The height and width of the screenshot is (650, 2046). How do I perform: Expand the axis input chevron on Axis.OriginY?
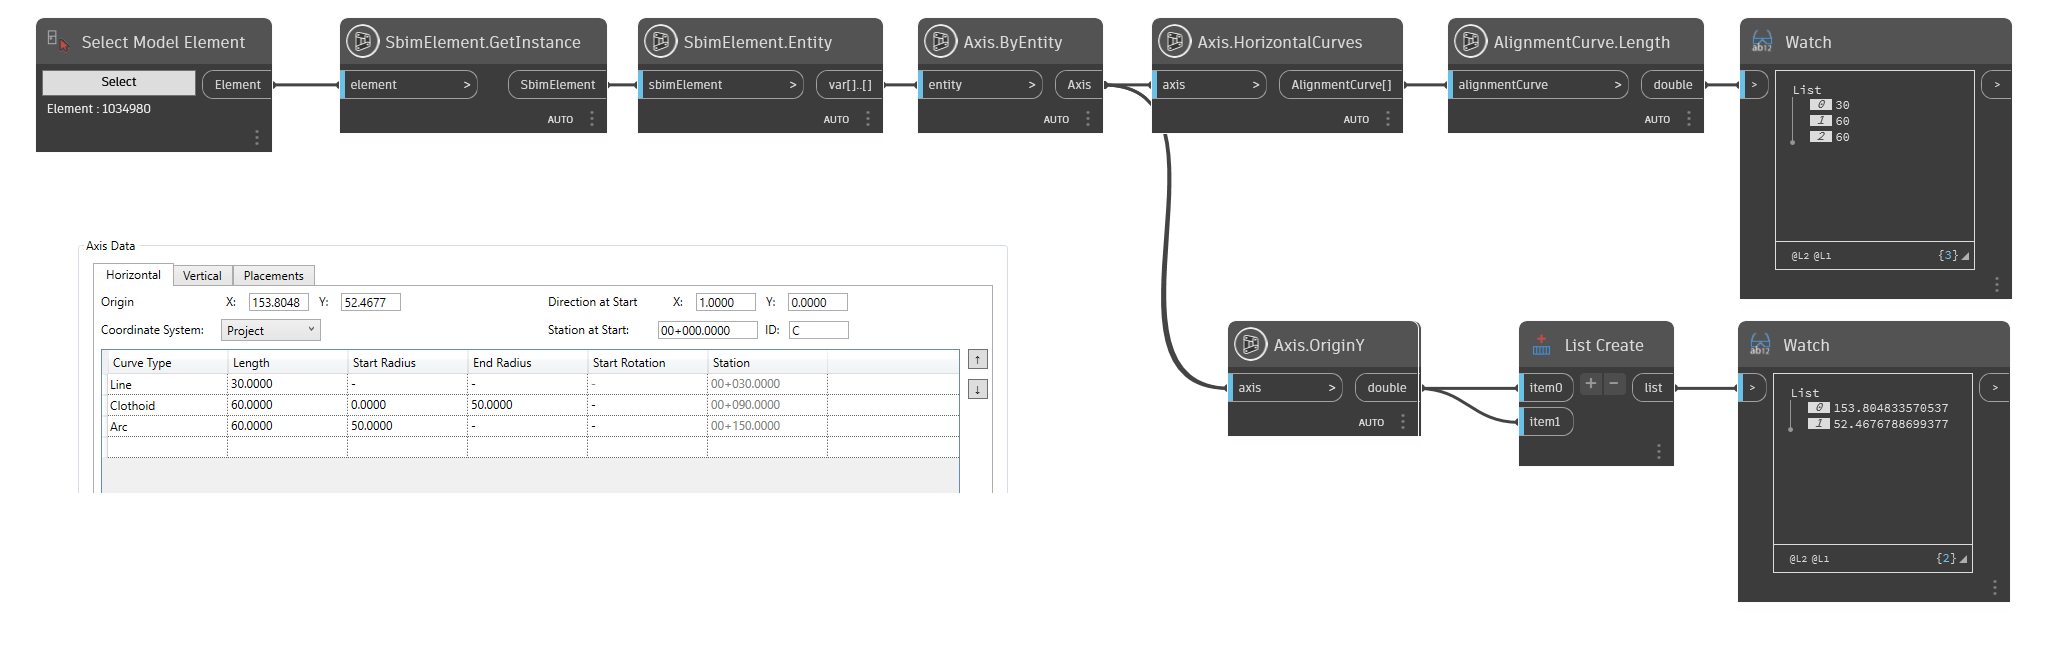pyautogui.click(x=1332, y=388)
